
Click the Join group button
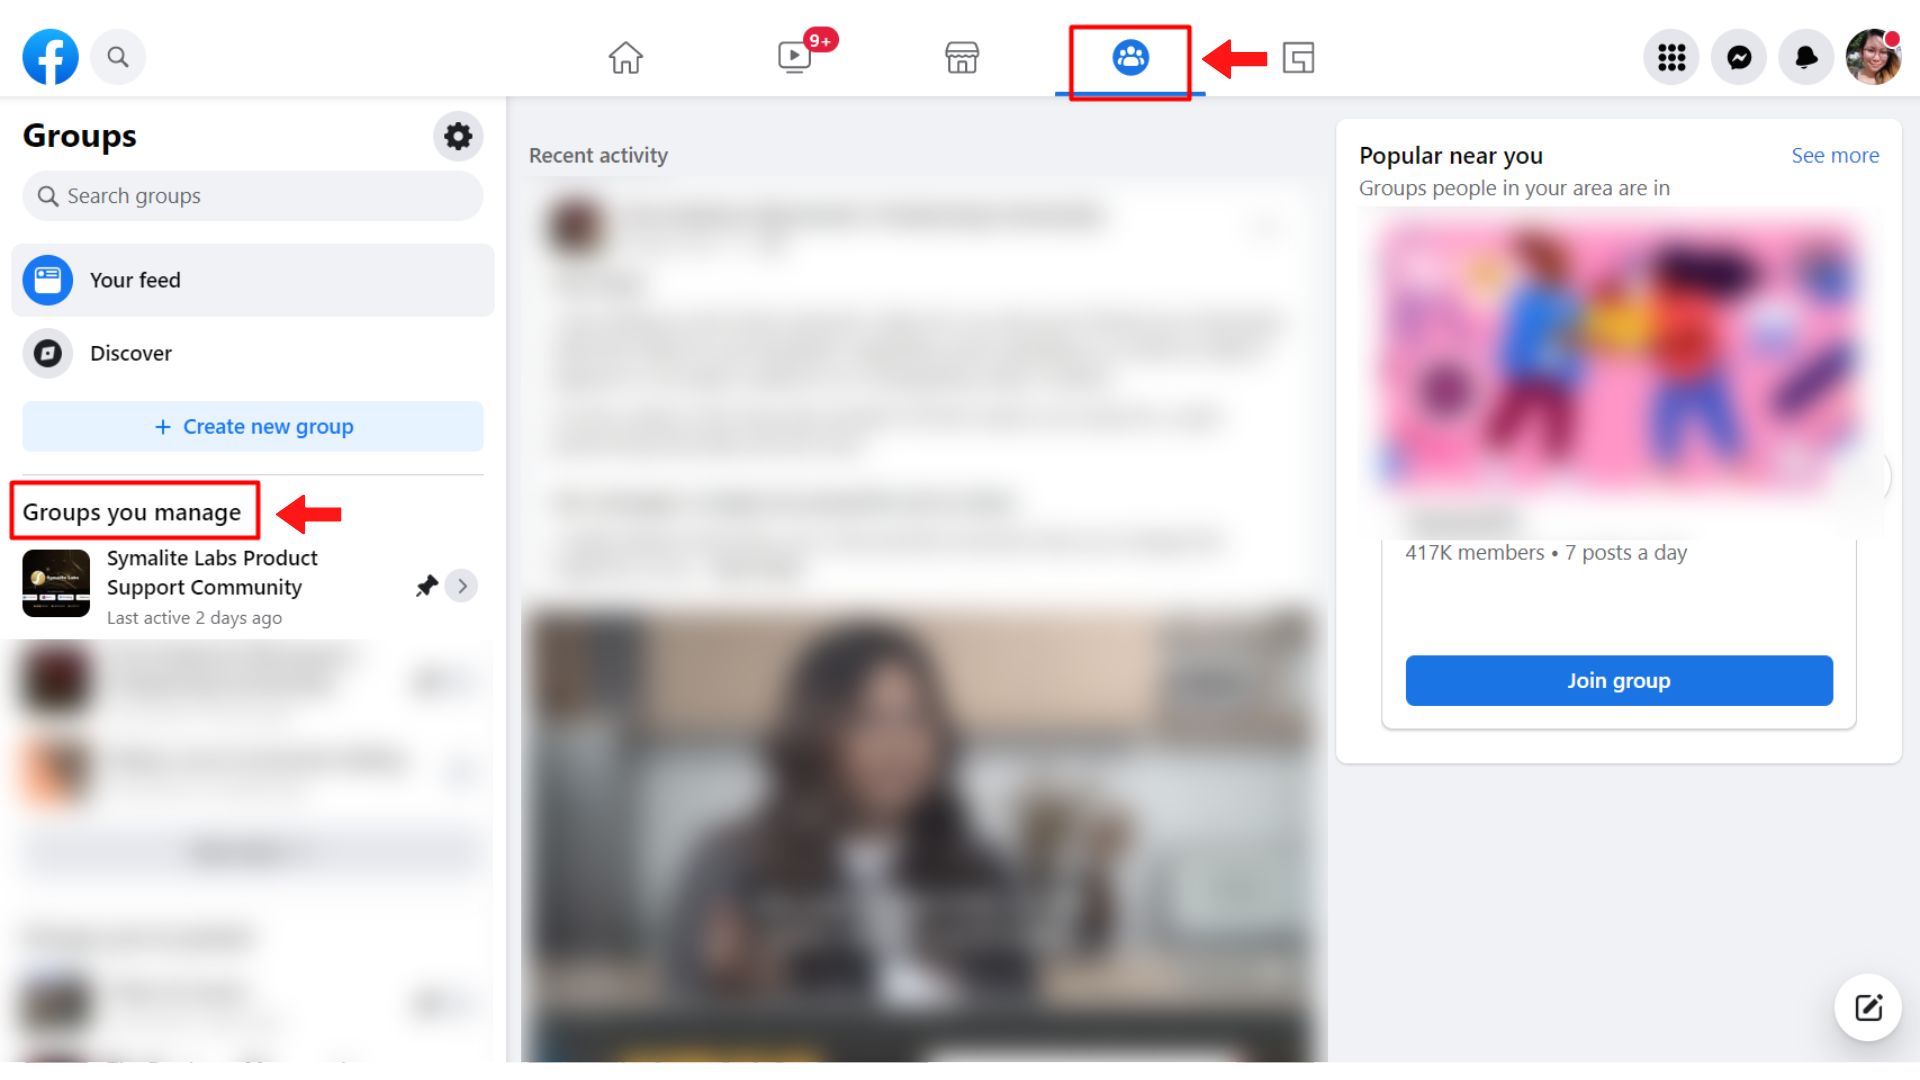click(x=1619, y=681)
